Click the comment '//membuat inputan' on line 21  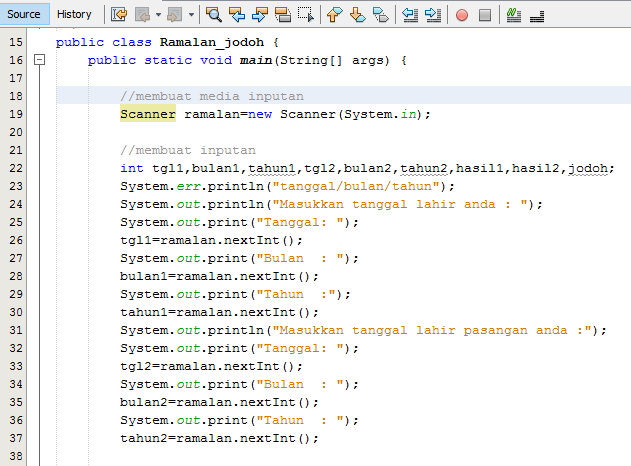[188, 151]
